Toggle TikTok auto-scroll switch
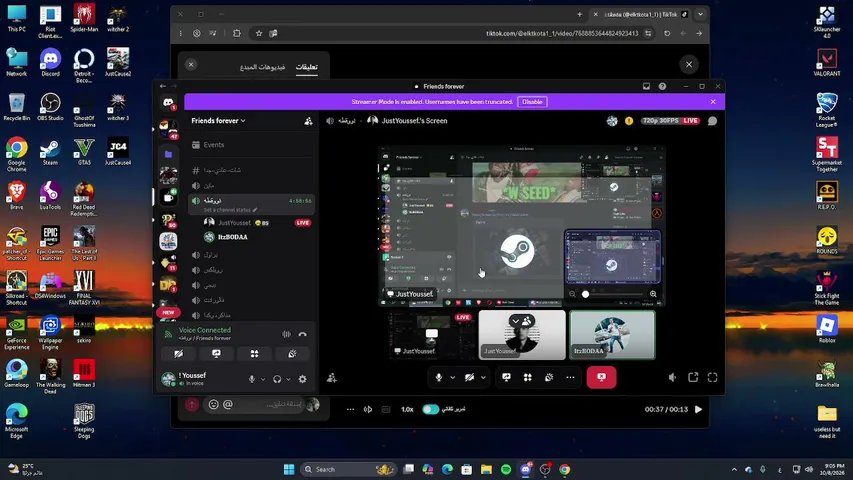 pyautogui.click(x=430, y=409)
